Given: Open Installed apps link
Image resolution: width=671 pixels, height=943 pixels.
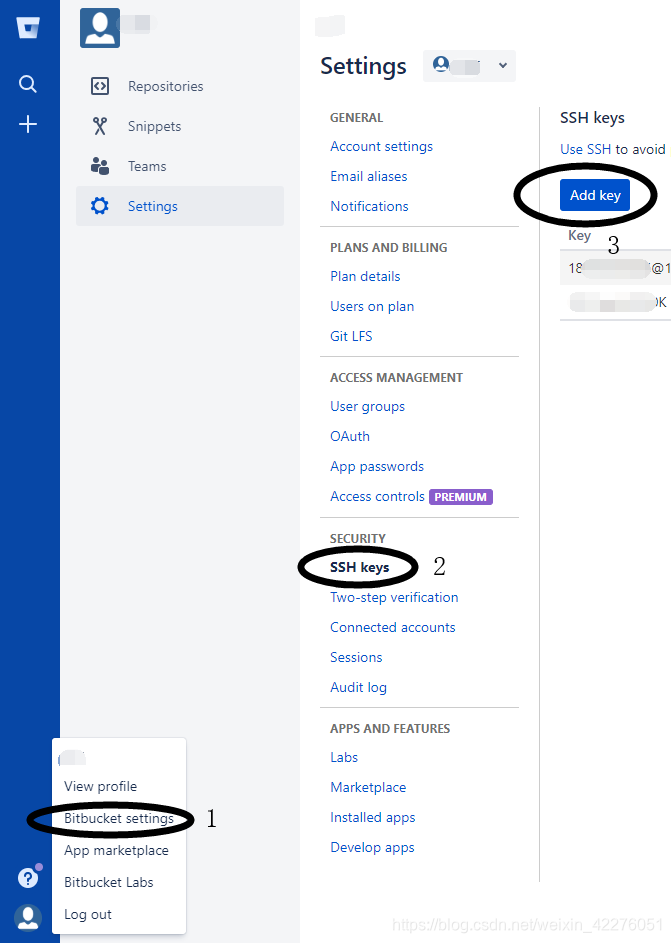Looking at the screenshot, I should tap(373, 817).
